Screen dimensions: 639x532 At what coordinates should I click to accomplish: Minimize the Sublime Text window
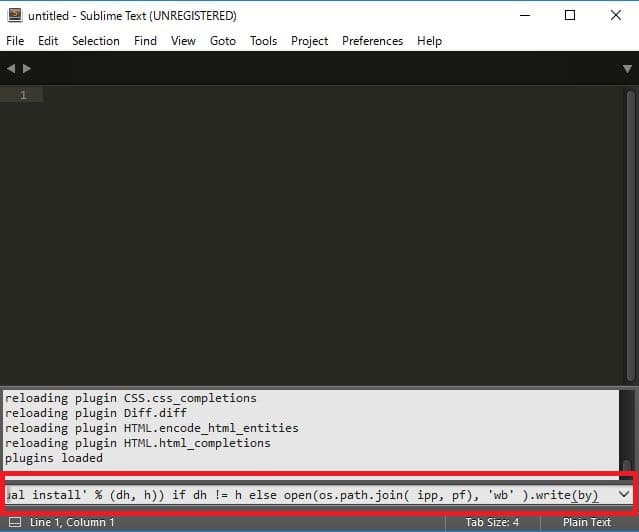[525, 15]
